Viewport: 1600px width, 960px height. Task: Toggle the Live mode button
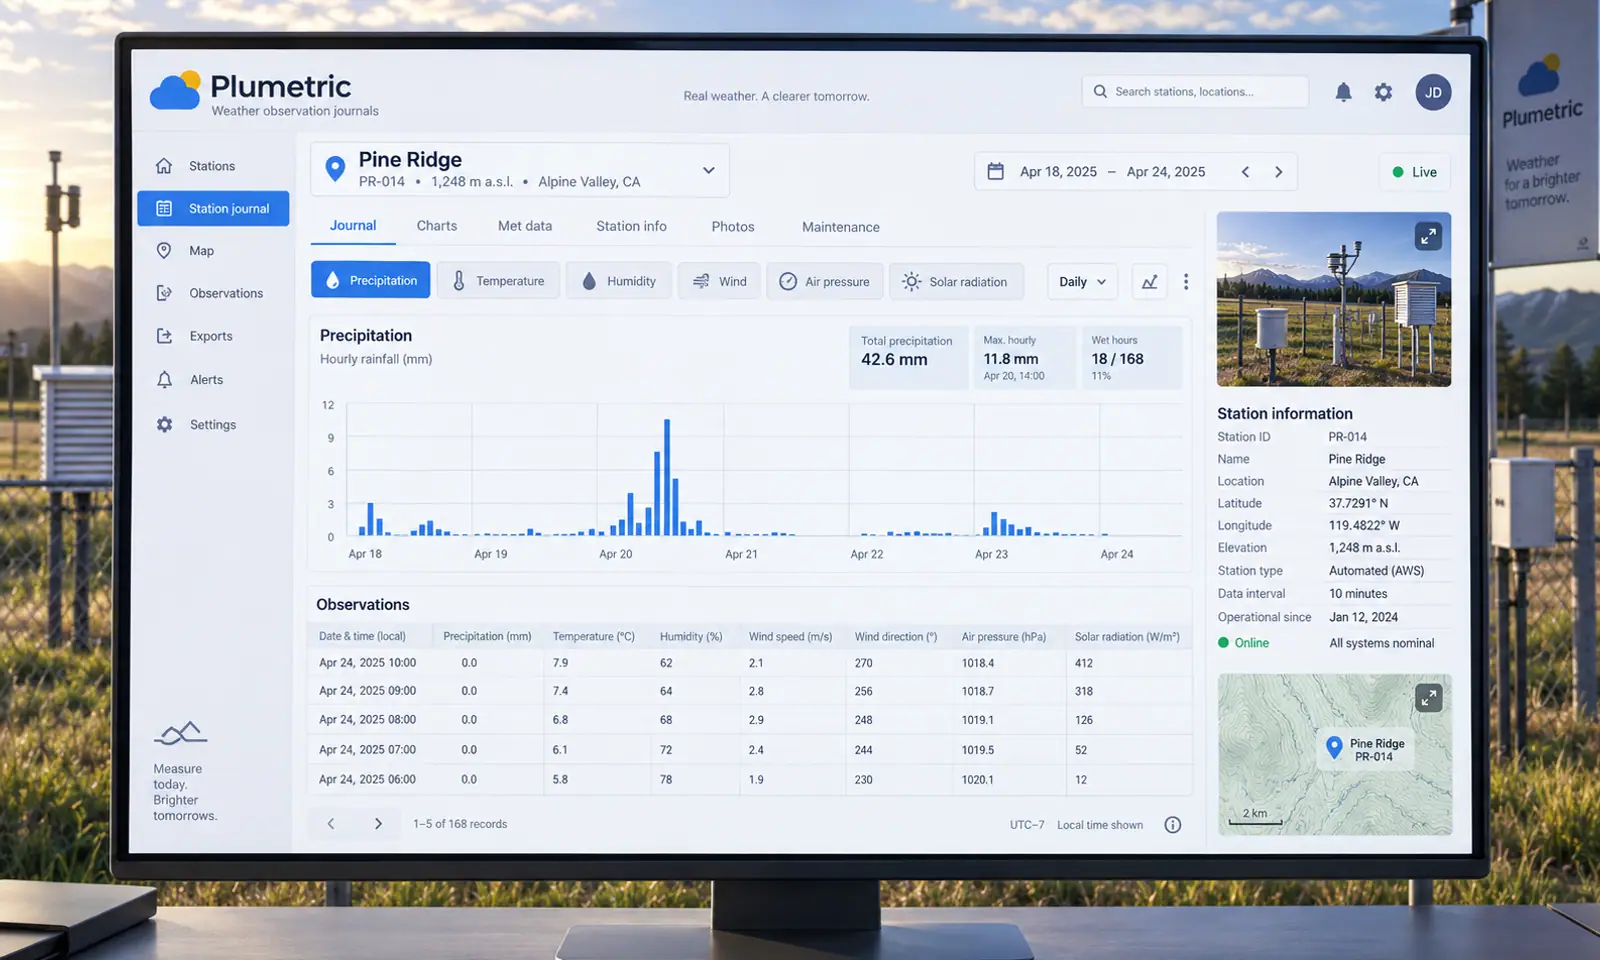(1414, 172)
